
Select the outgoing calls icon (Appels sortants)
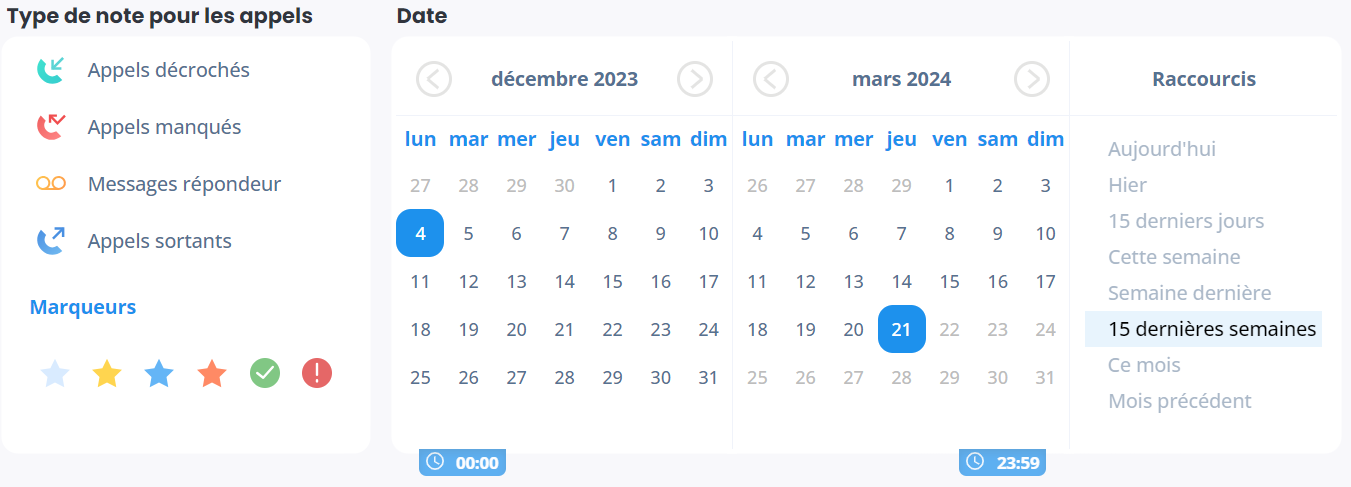51,241
